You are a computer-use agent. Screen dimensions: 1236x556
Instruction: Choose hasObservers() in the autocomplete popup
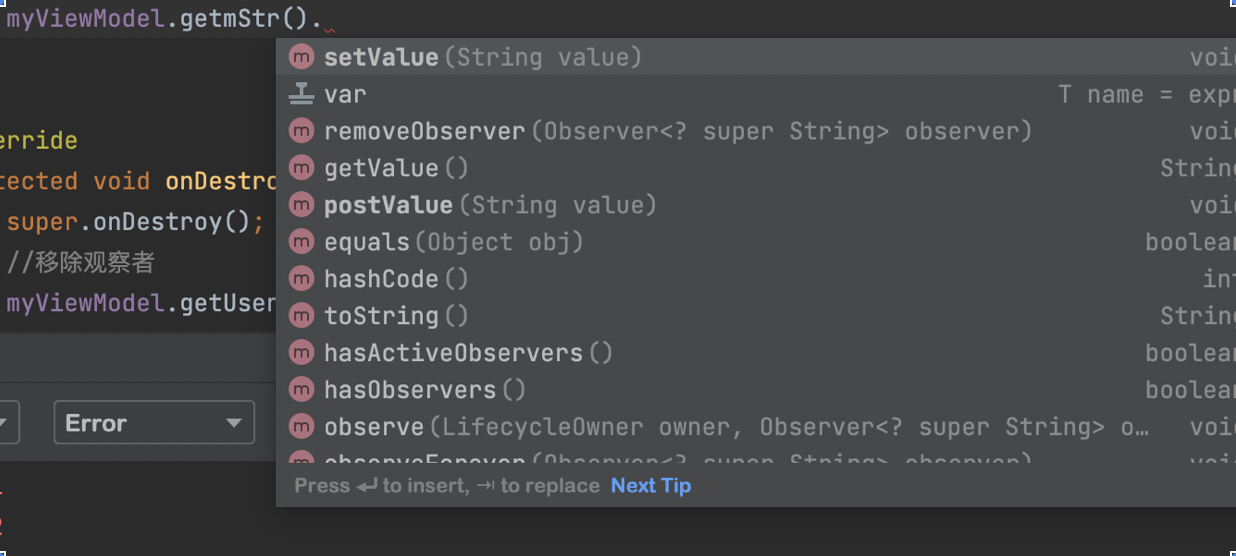click(x=424, y=390)
